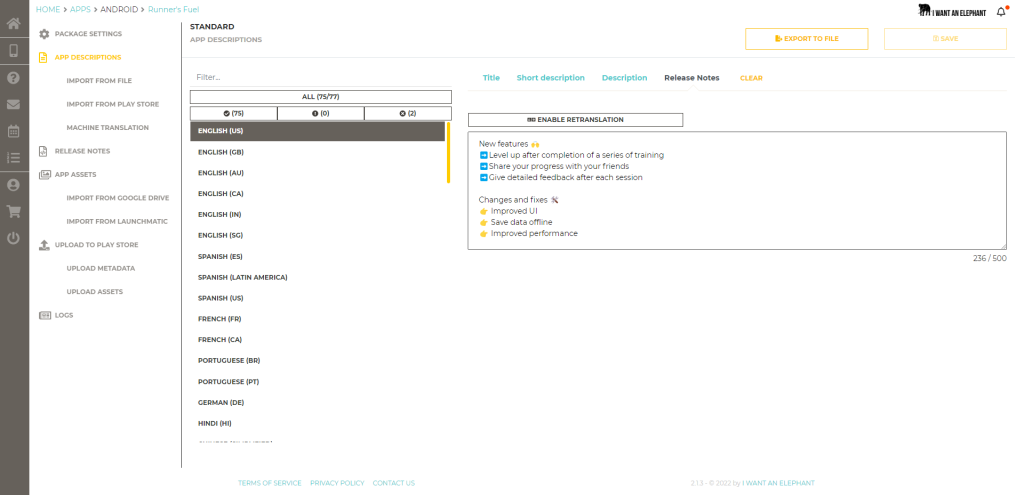Filter by completed languages (75)
Viewport: 1024px width, 495px height.
tap(233, 114)
